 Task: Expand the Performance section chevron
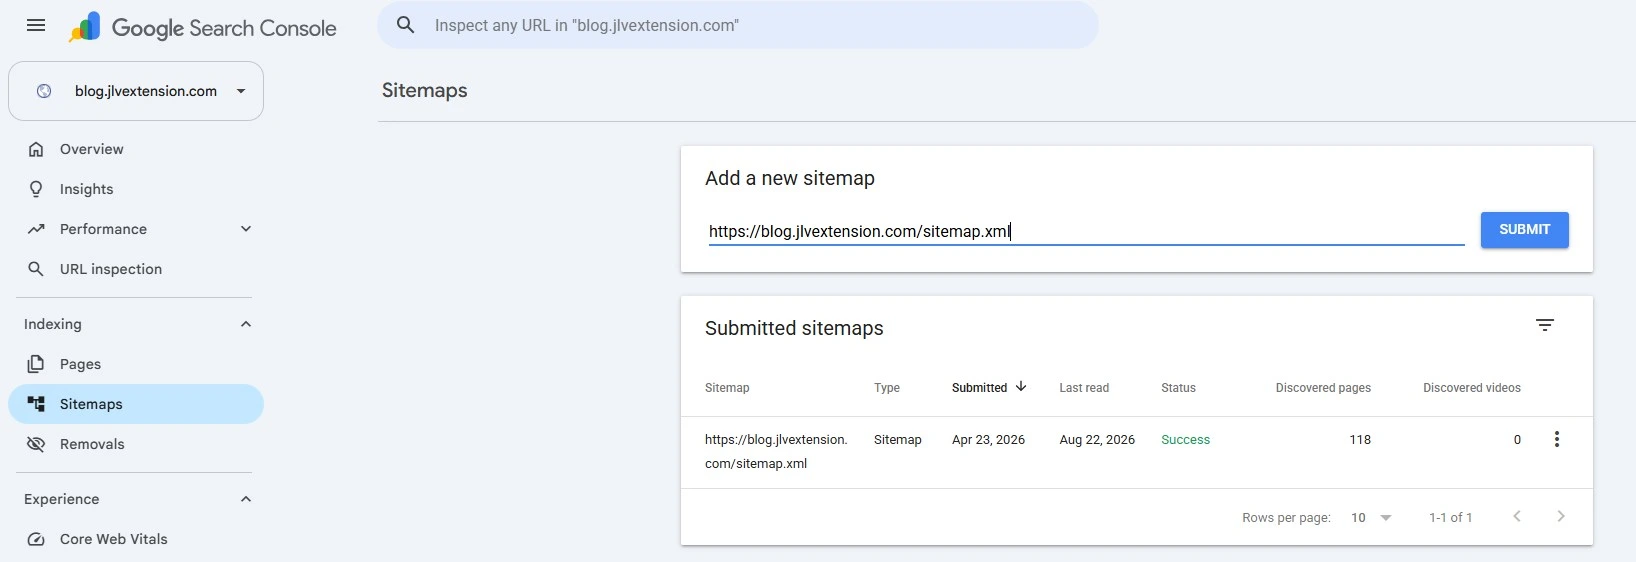click(x=246, y=229)
